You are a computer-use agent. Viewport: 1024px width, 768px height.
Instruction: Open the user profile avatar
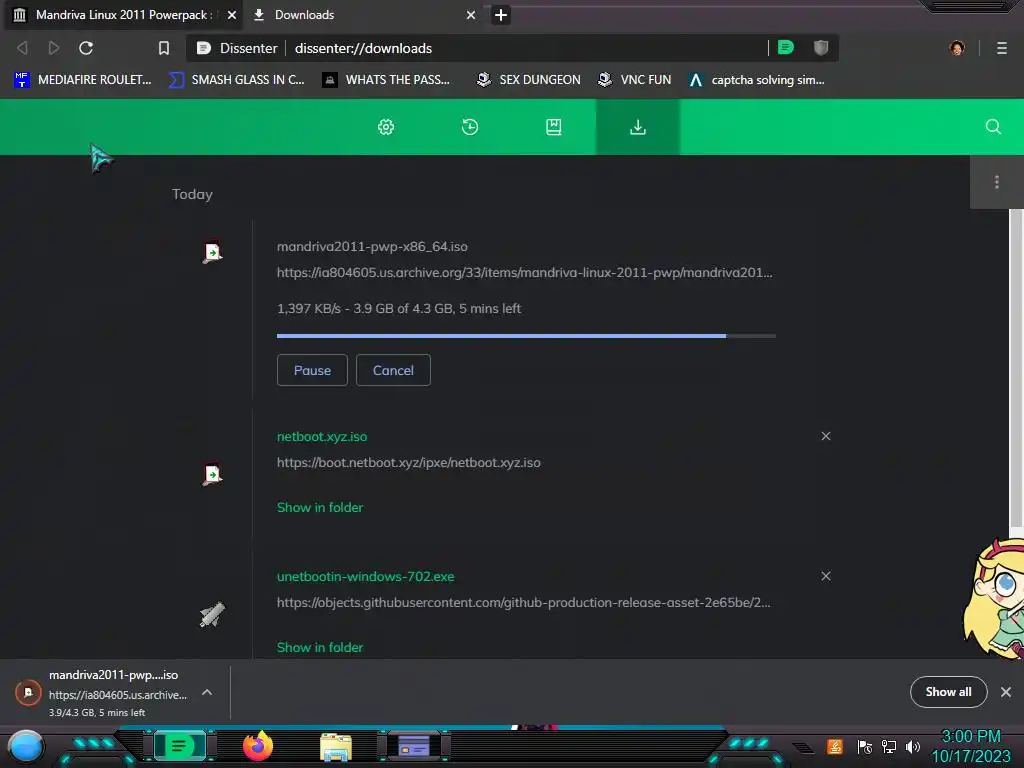coord(957,48)
